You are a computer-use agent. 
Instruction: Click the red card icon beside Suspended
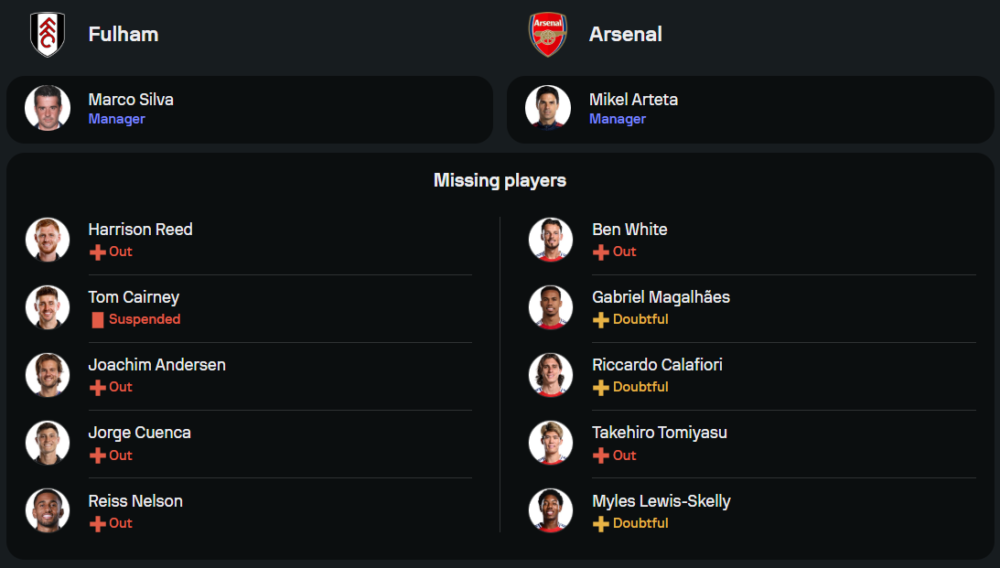point(98,320)
